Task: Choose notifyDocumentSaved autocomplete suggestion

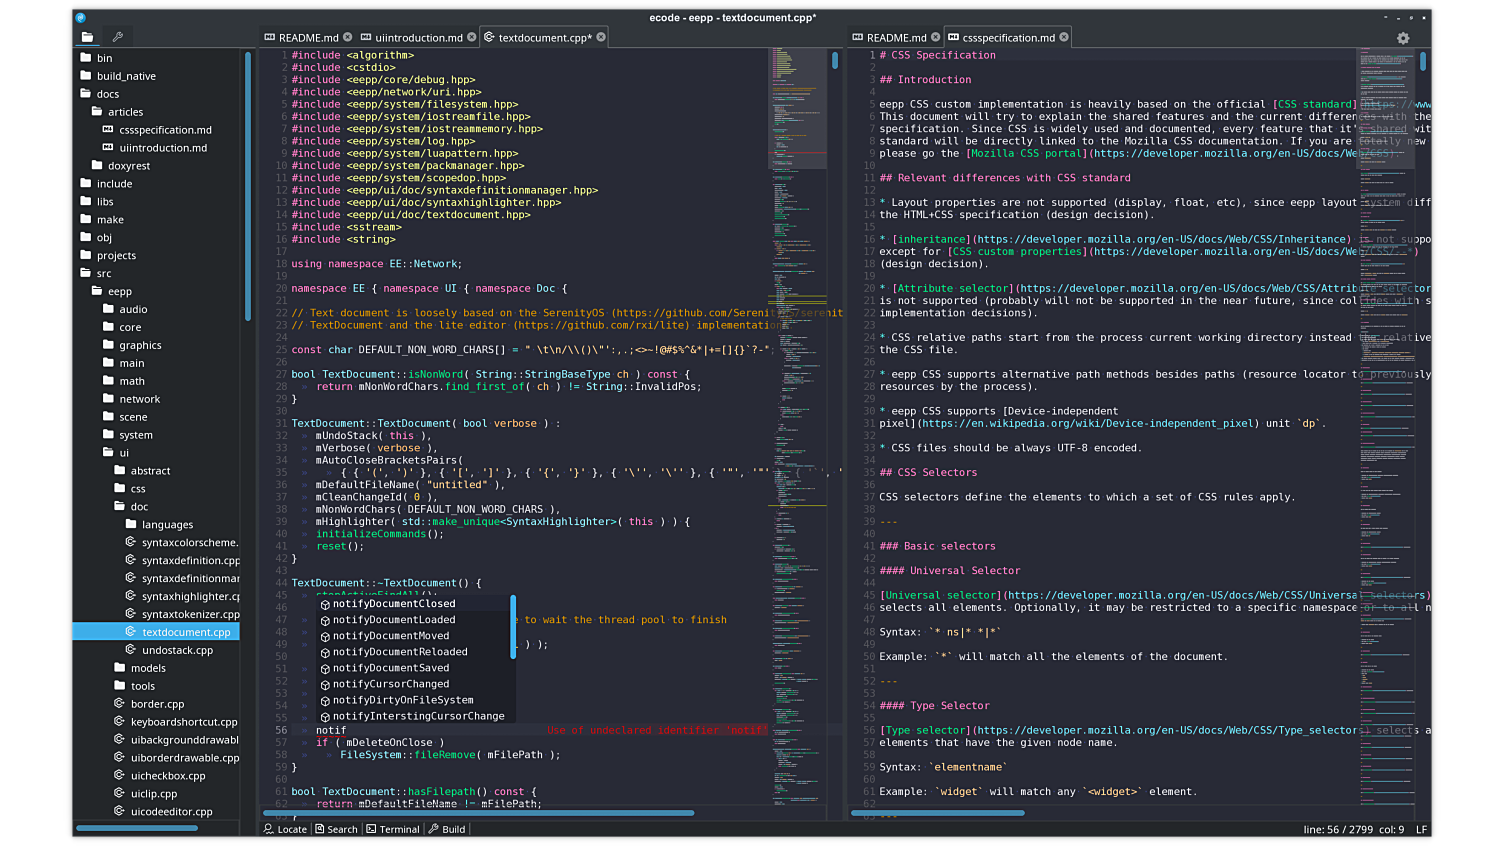Action: point(414,668)
